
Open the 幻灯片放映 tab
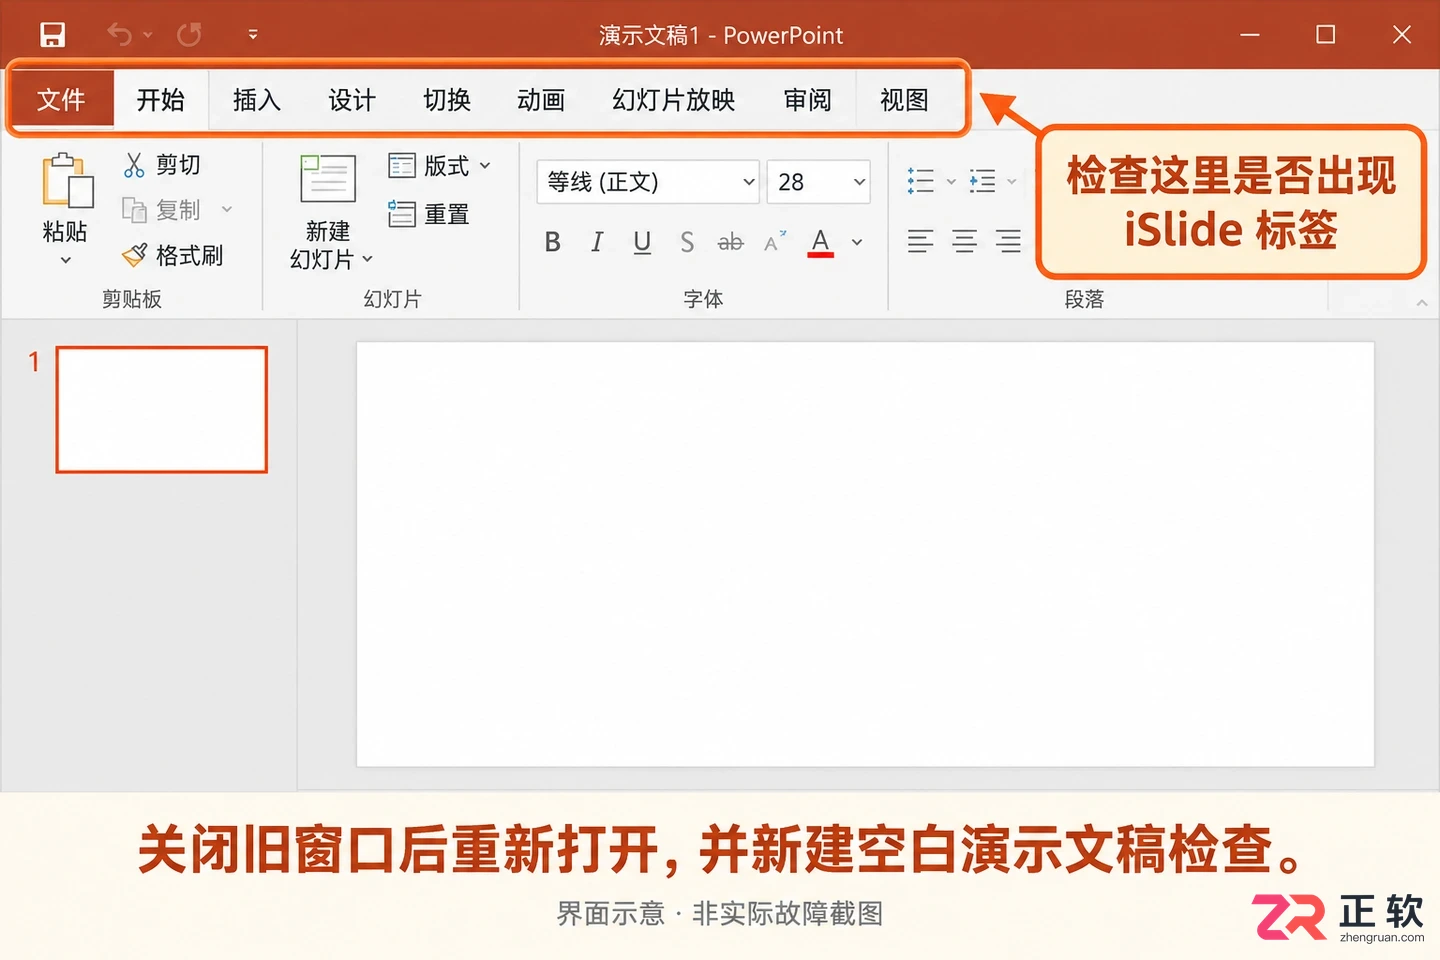674,100
